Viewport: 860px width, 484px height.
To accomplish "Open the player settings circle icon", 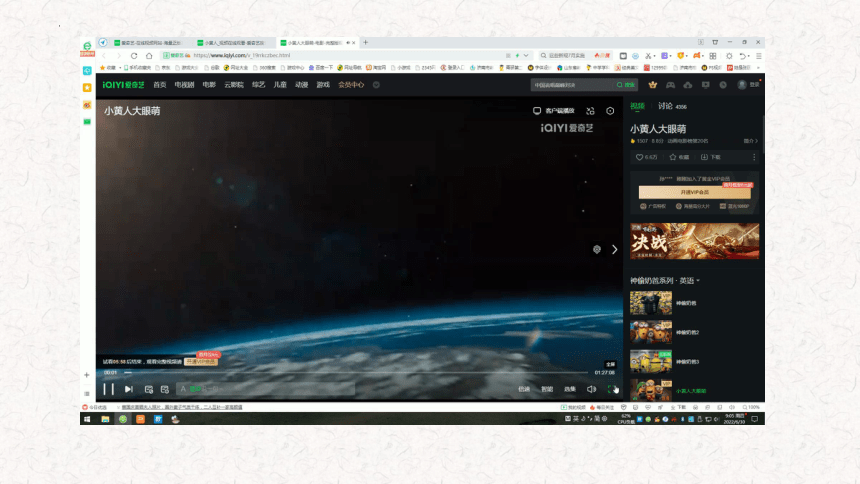I will tap(610, 111).
